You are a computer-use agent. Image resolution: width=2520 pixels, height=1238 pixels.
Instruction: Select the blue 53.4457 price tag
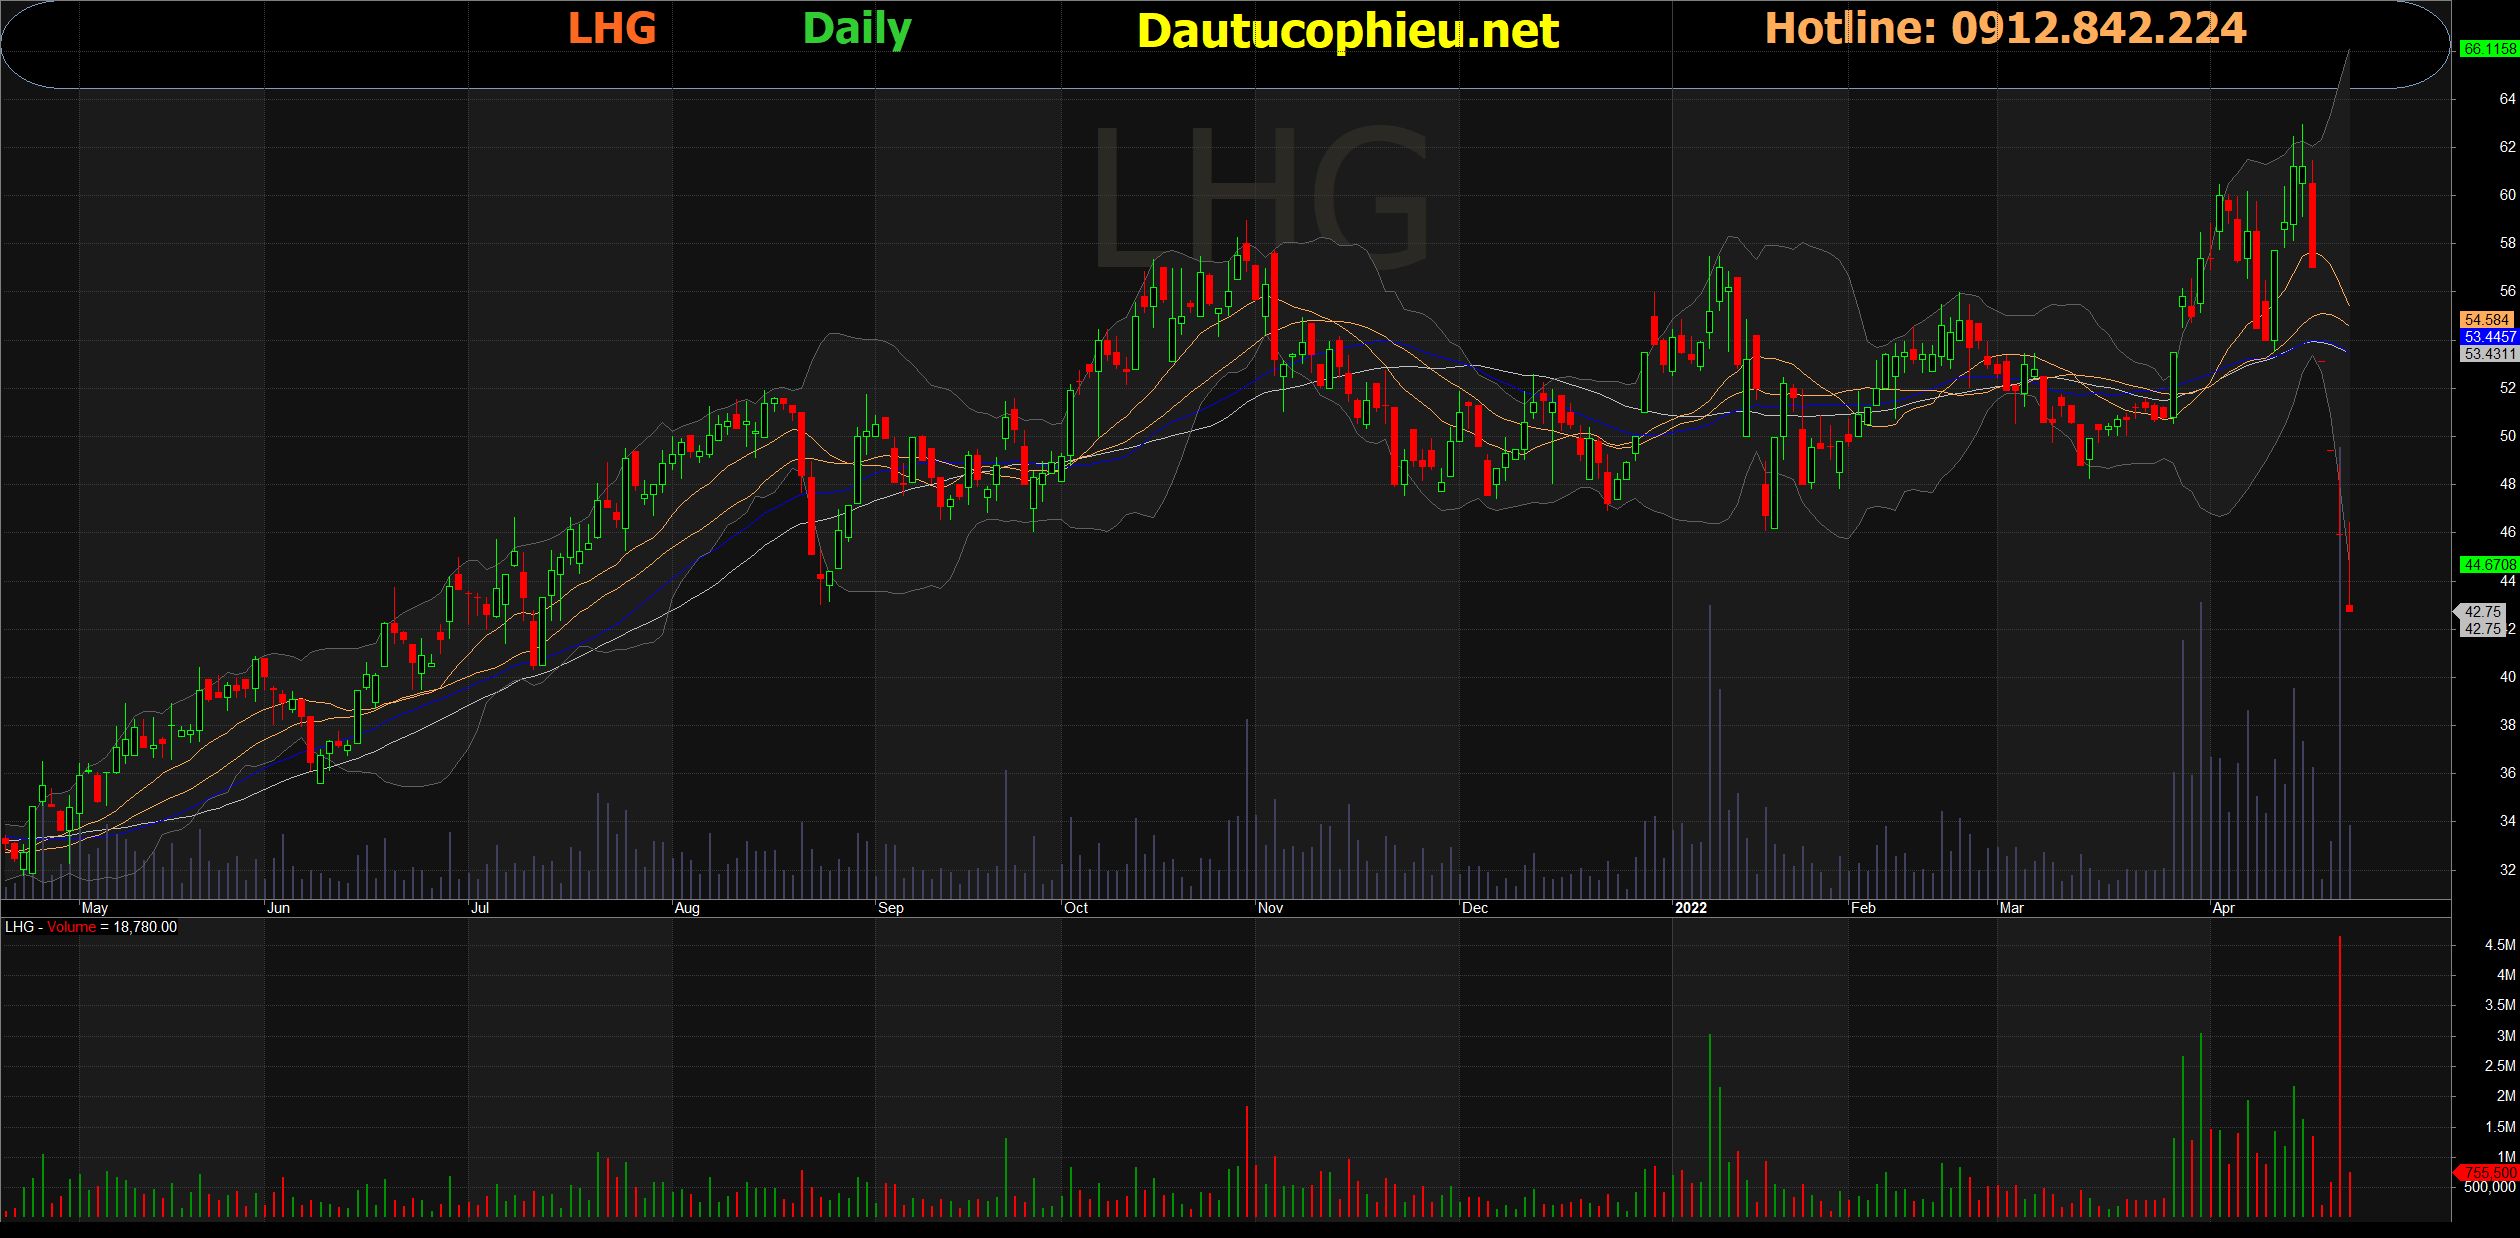[x=2488, y=337]
